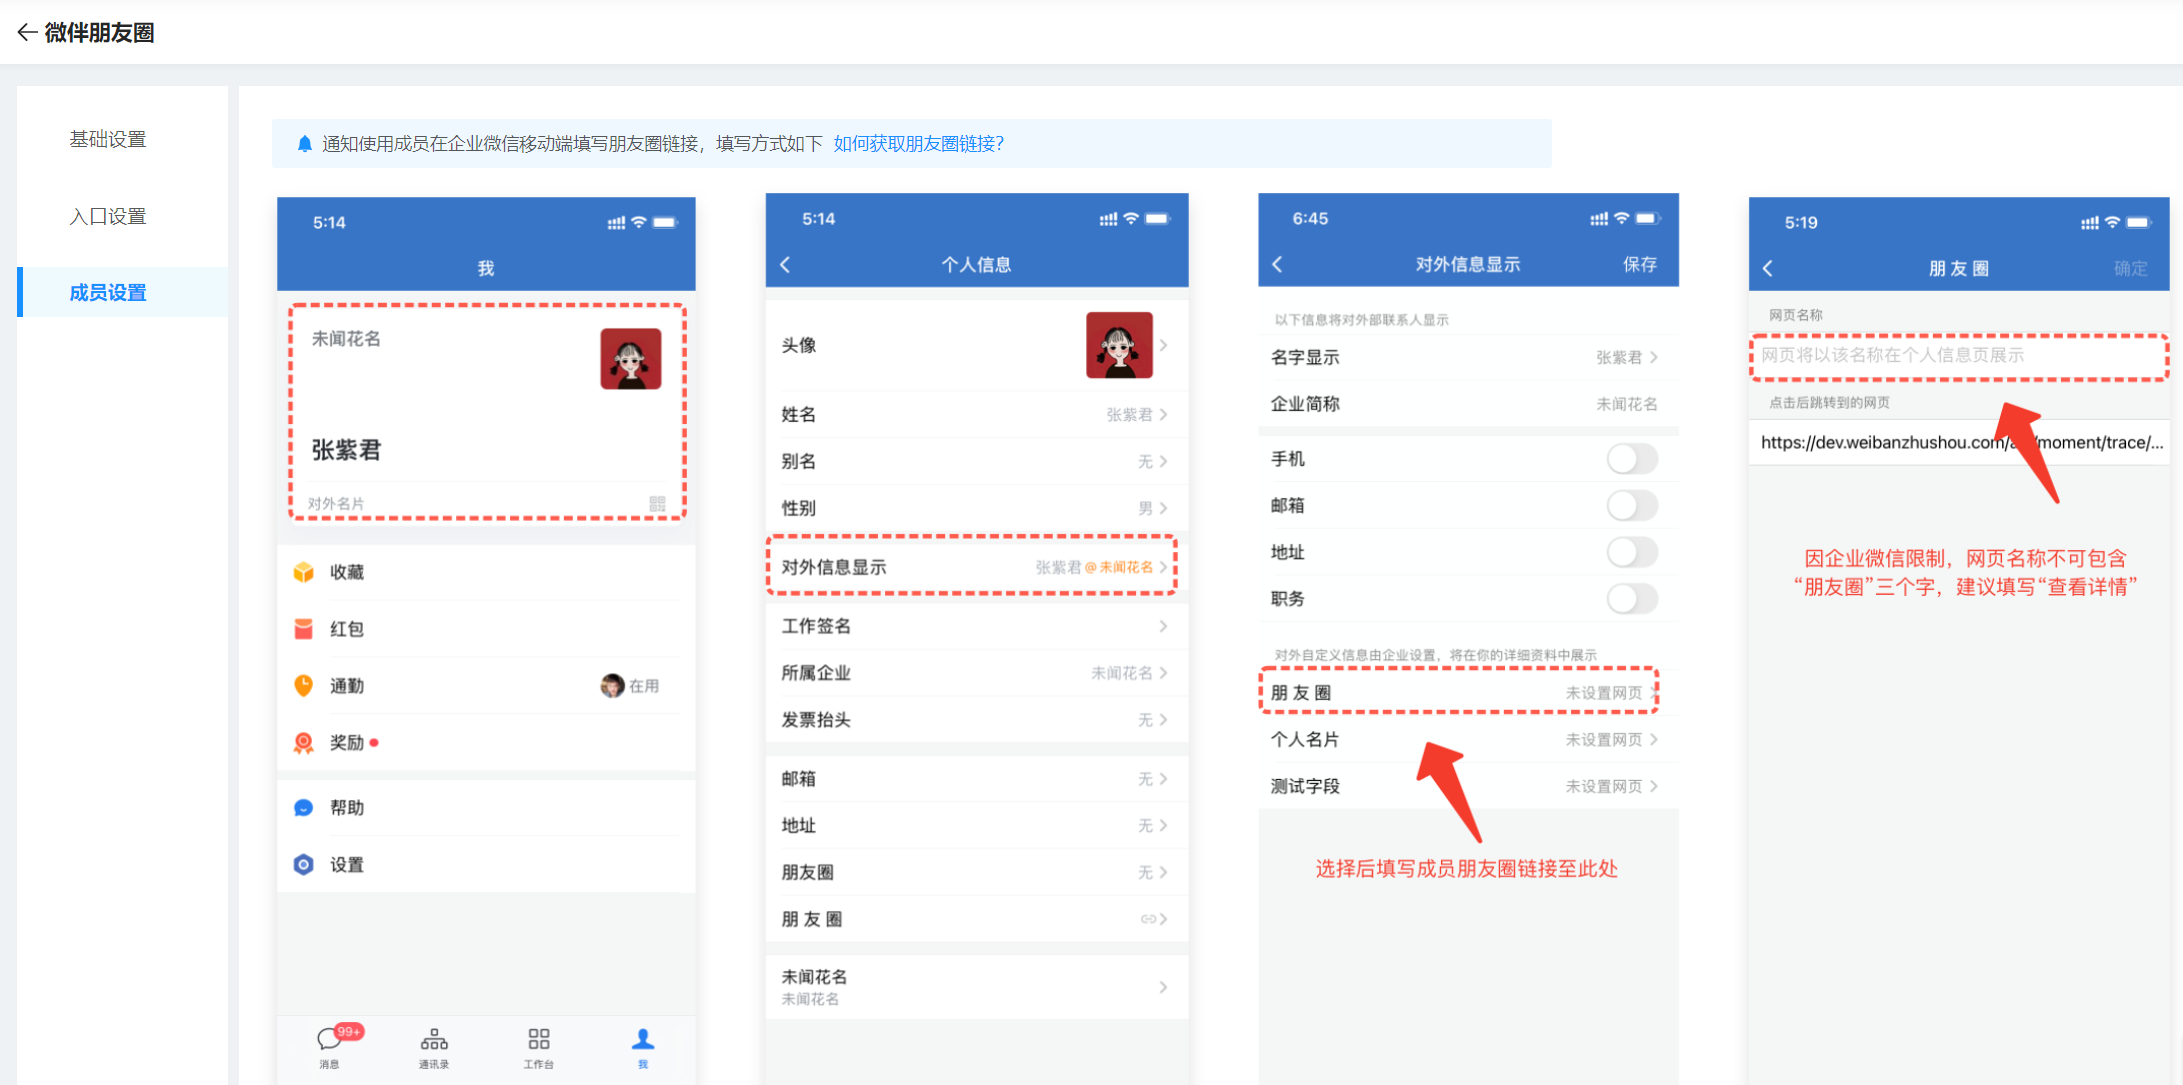The width and height of the screenshot is (2183, 1085).
Task: Toggle the 邮箱 switch
Action: [x=1631, y=505]
